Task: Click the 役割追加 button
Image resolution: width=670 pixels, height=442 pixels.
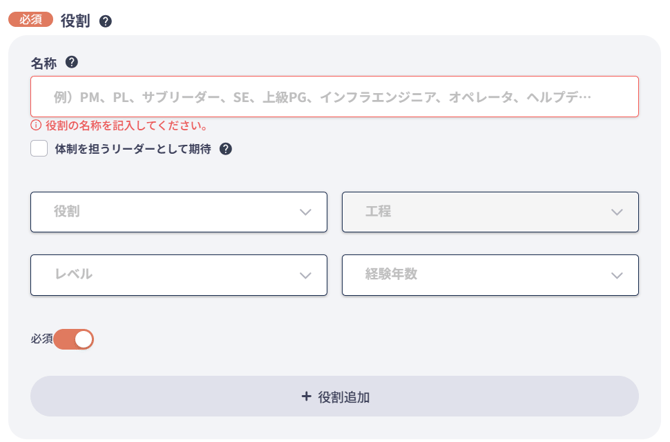Action: click(335, 396)
